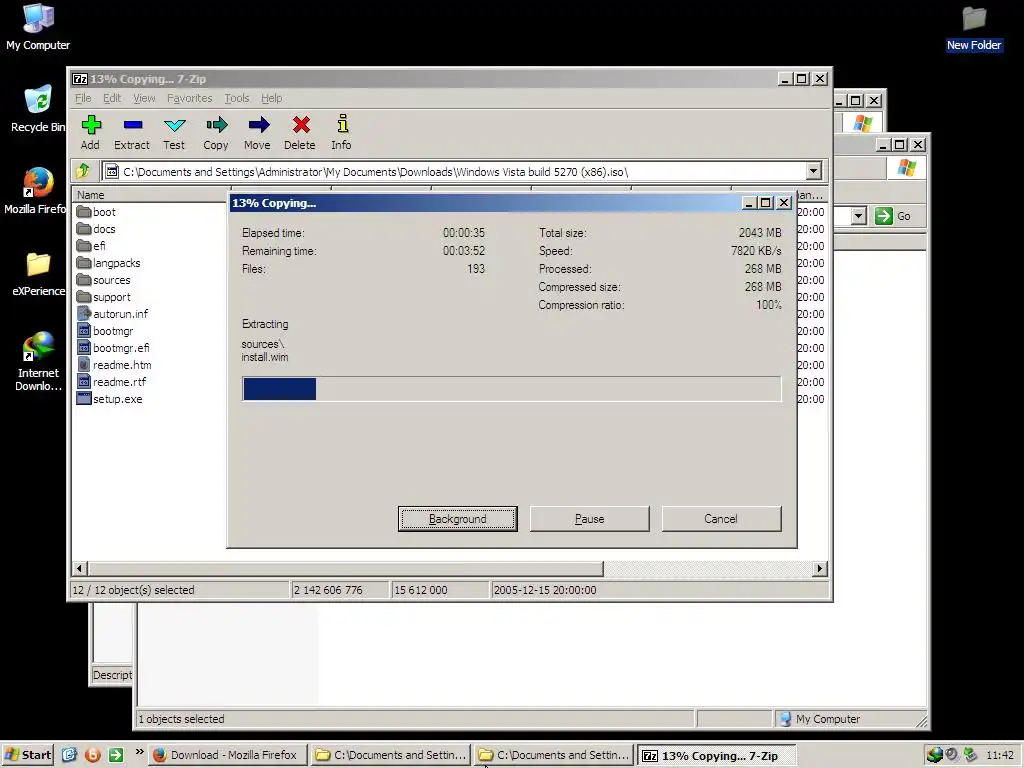Expand the 7-Zip address path dropdown
The width and height of the screenshot is (1024, 768).
coord(813,171)
